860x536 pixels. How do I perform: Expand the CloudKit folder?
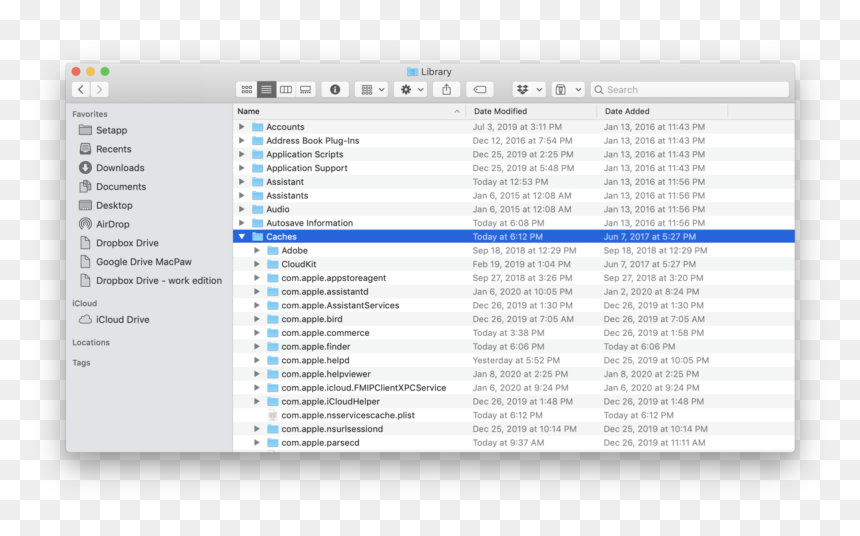[x=257, y=264]
